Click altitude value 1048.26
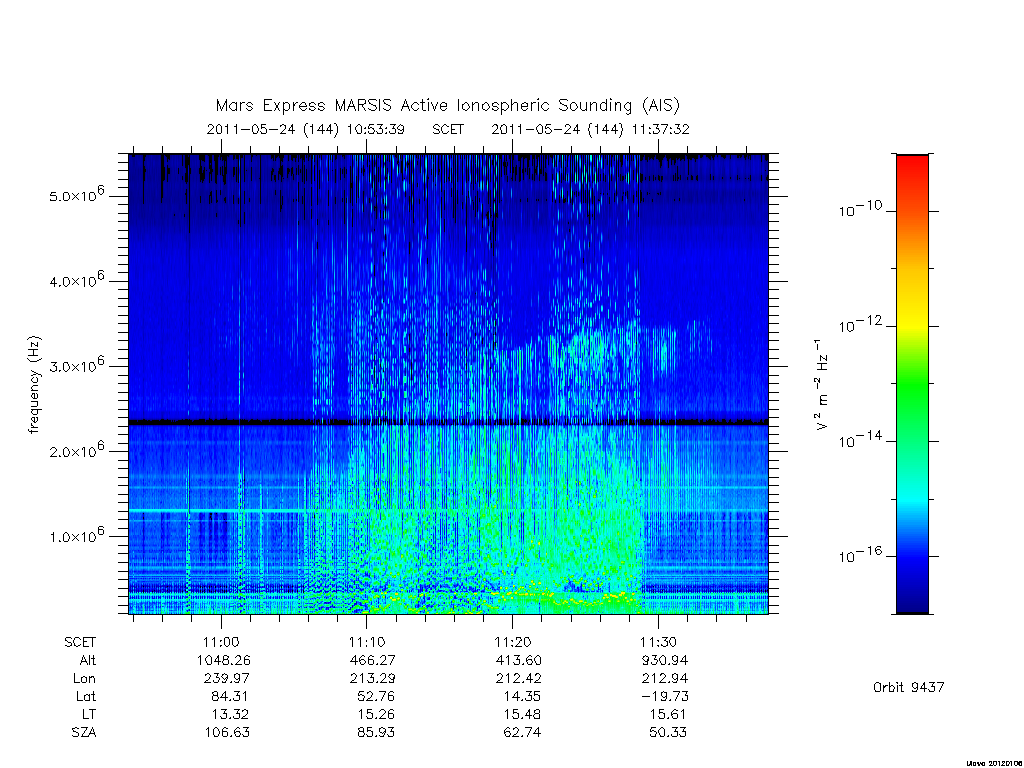Image resolution: width=1024 pixels, height=768 pixels. 223,660
